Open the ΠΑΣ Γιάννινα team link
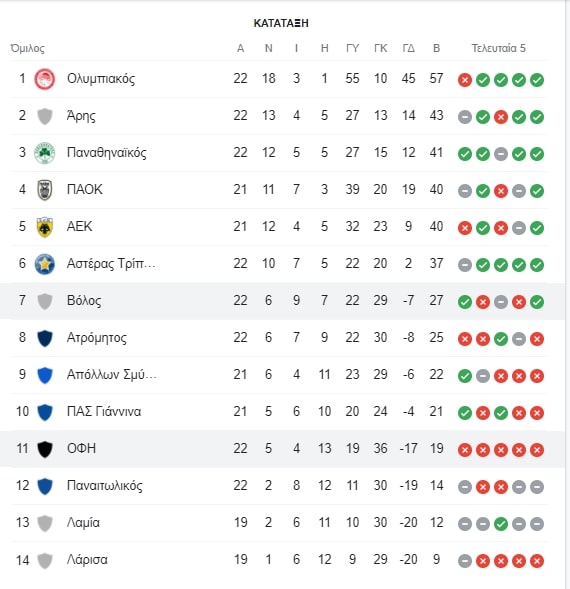 click(x=104, y=412)
